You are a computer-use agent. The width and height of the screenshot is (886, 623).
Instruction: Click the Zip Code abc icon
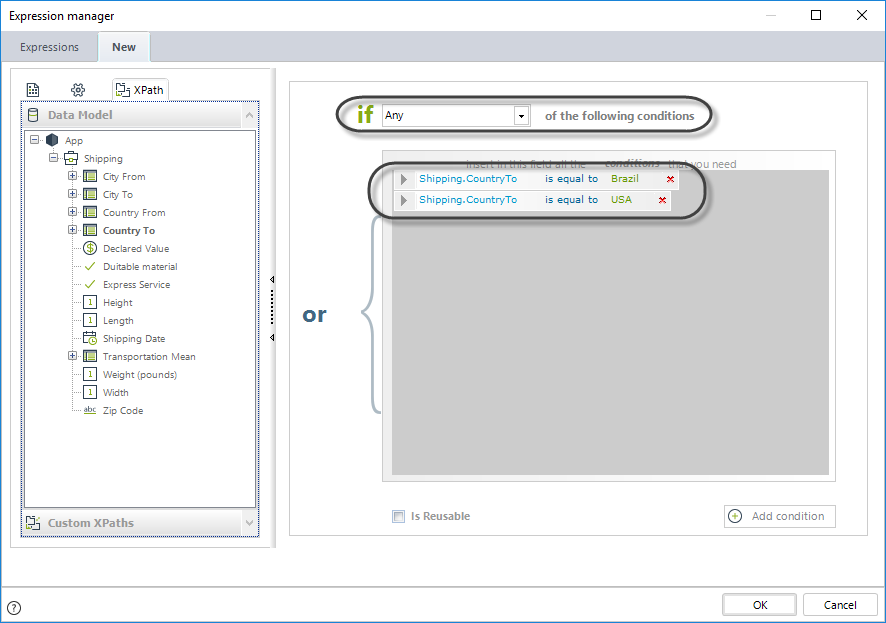point(90,410)
